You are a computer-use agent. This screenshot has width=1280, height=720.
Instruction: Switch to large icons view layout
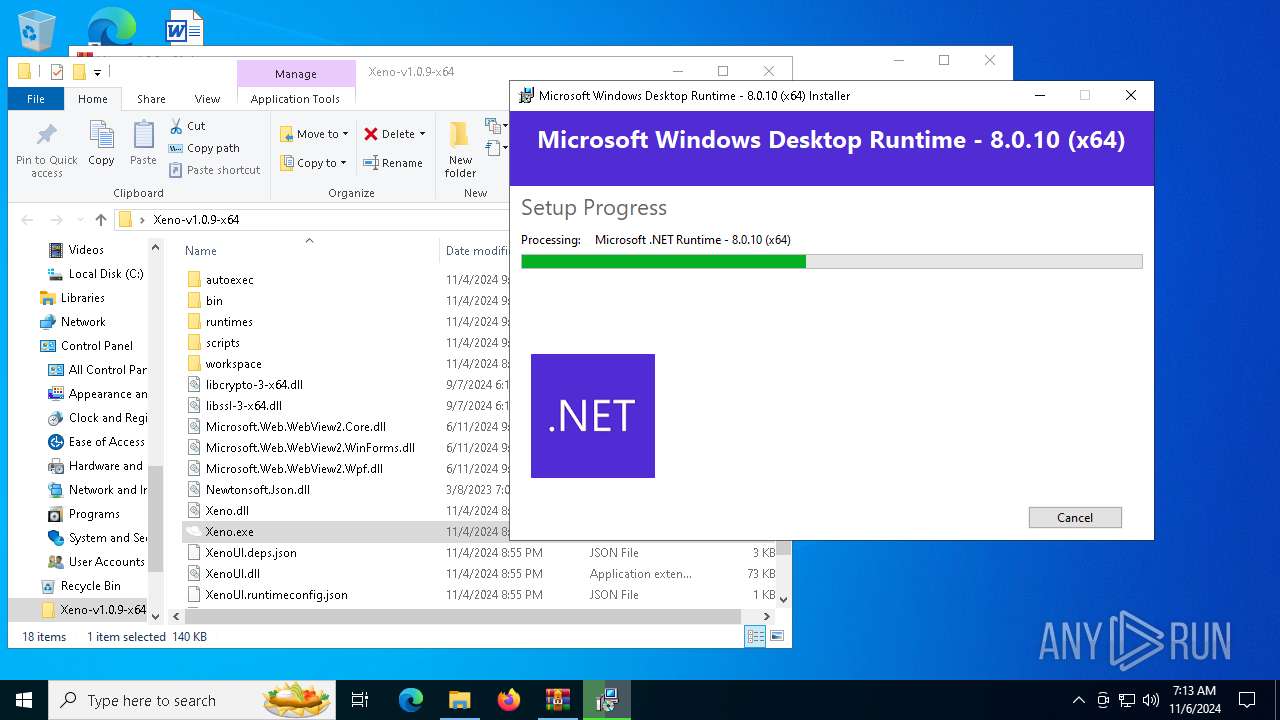pos(777,636)
